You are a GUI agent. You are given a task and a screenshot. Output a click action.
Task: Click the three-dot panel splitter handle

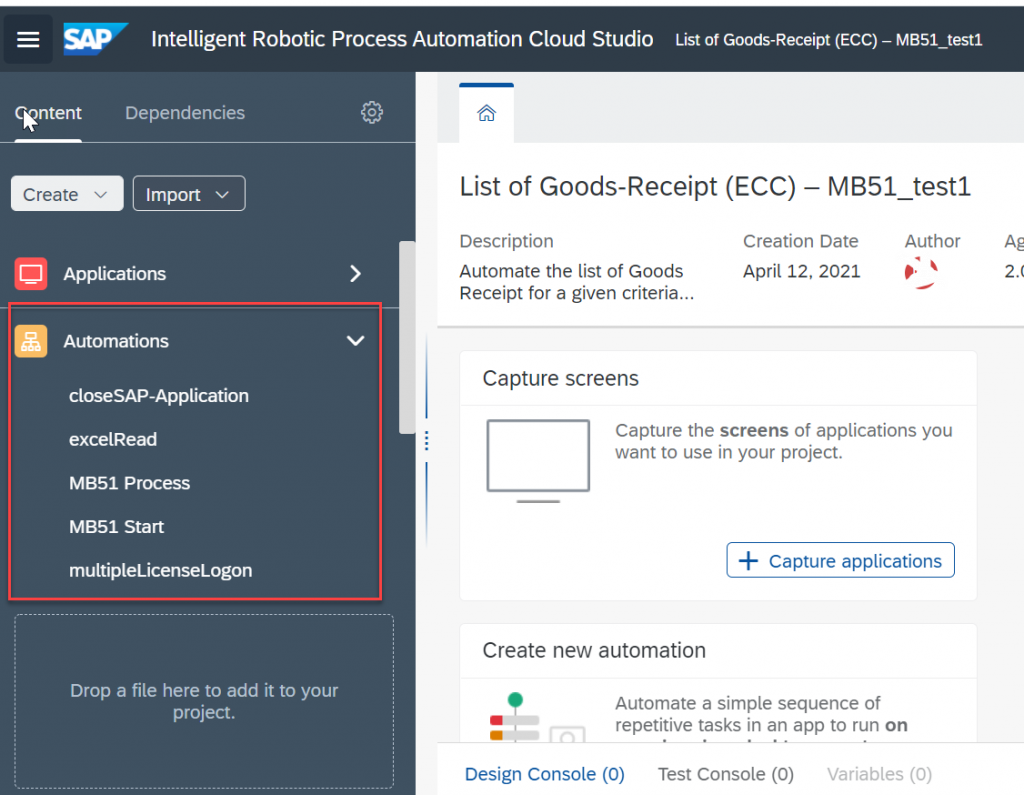(426, 441)
